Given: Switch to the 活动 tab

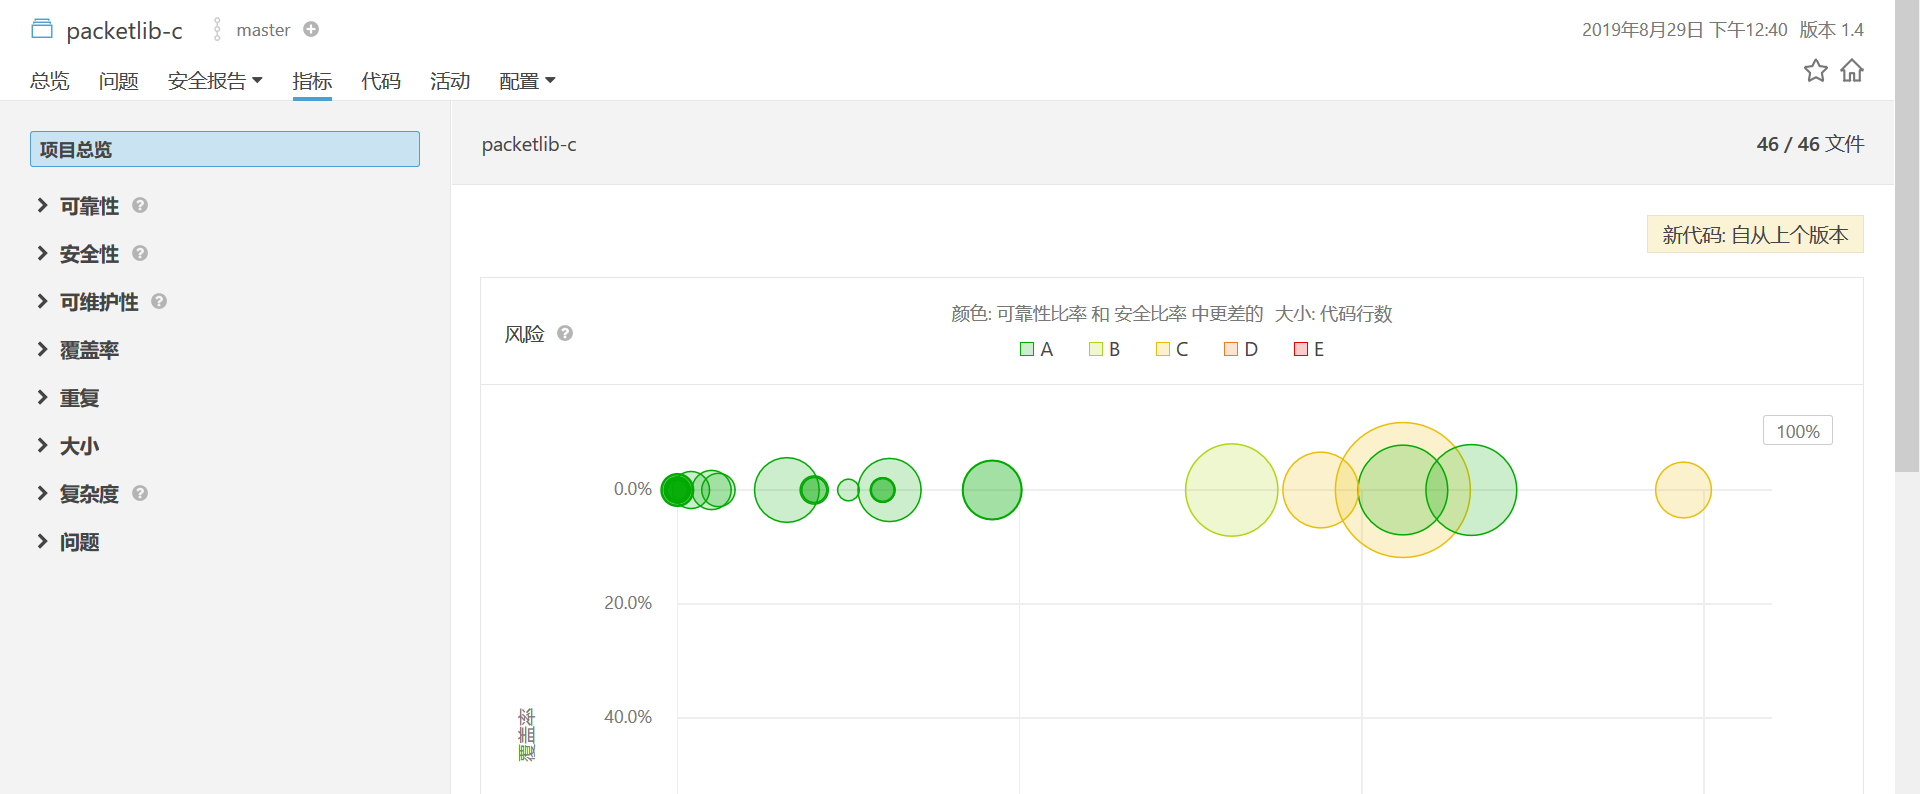Looking at the screenshot, I should (450, 81).
